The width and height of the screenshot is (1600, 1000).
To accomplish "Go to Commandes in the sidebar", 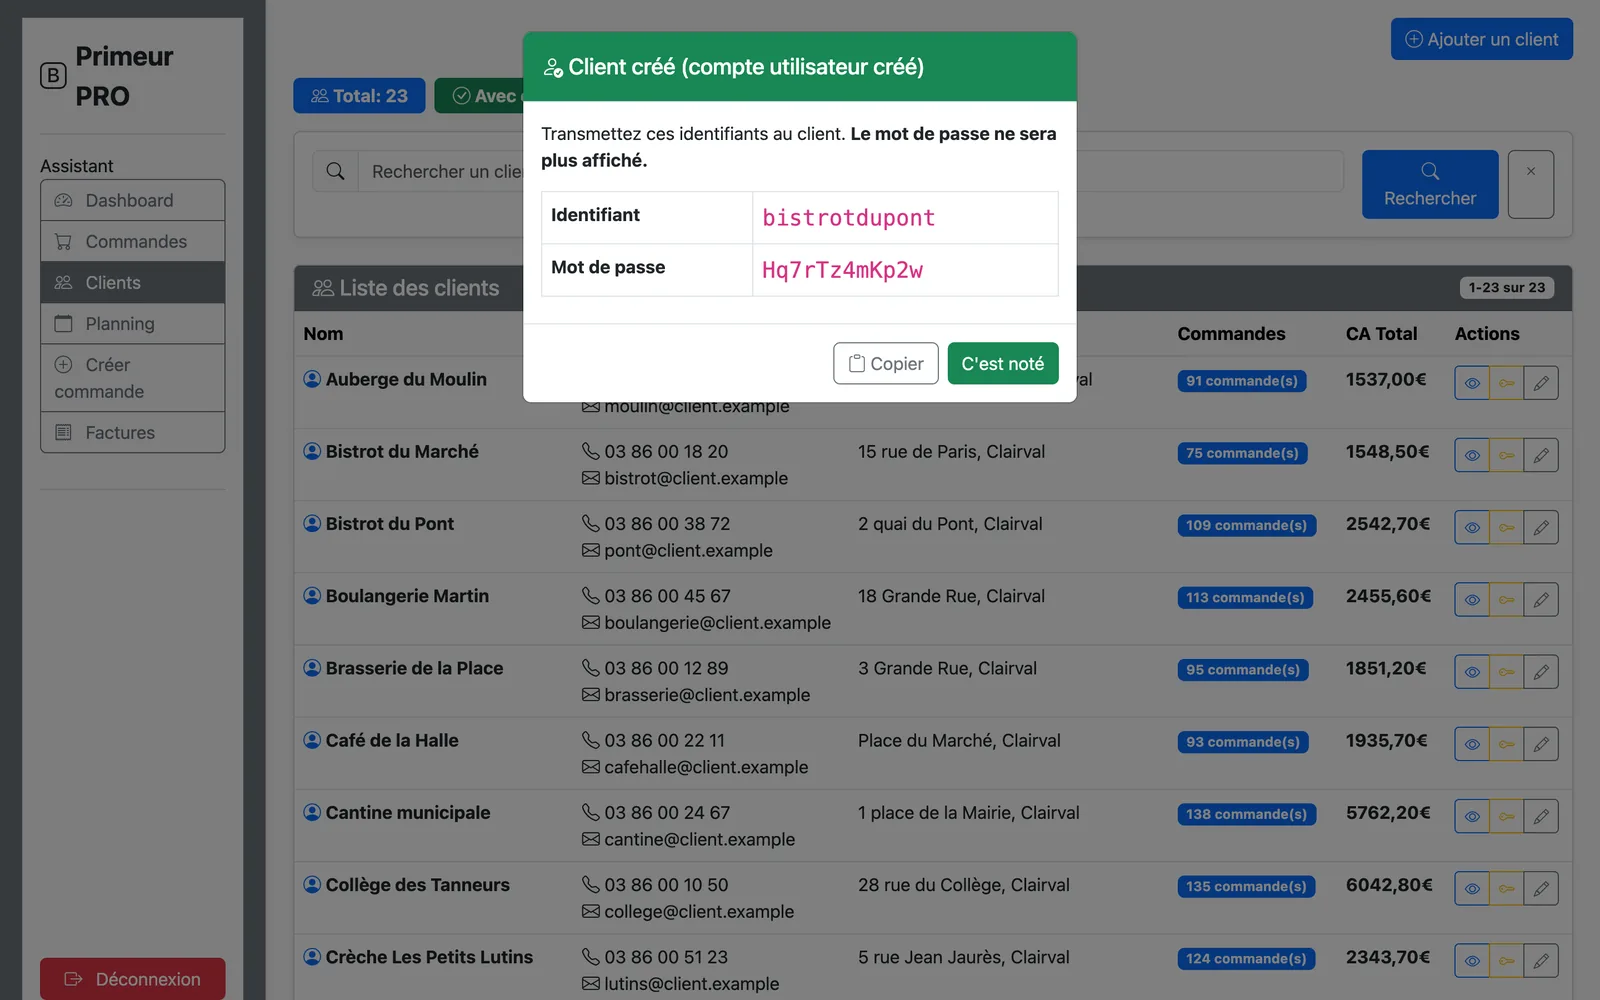I will point(133,241).
